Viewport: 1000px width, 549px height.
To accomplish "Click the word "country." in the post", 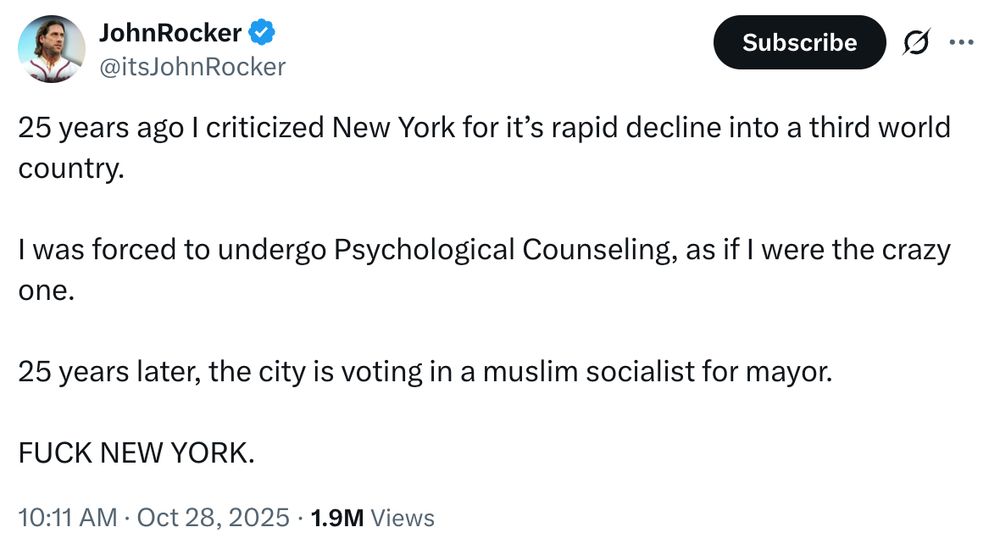I will coord(70,167).
